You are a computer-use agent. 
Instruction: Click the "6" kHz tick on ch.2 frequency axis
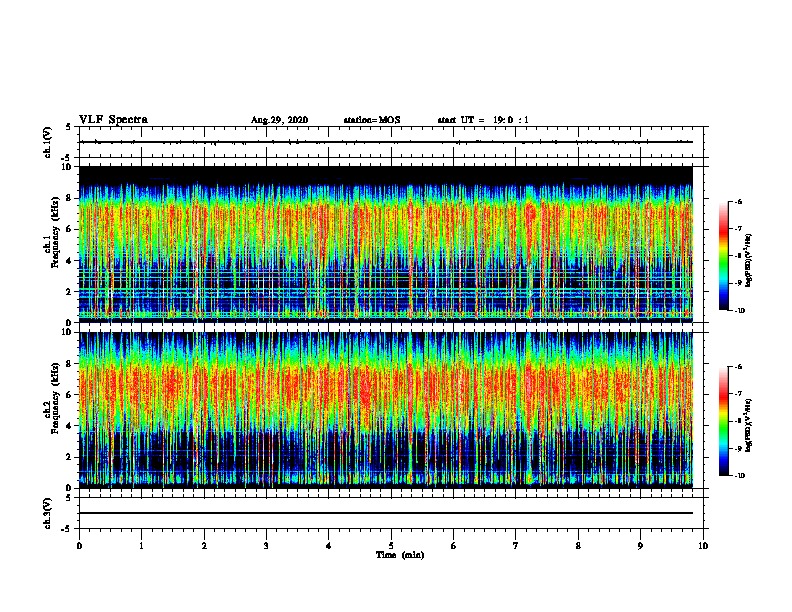point(70,395)
